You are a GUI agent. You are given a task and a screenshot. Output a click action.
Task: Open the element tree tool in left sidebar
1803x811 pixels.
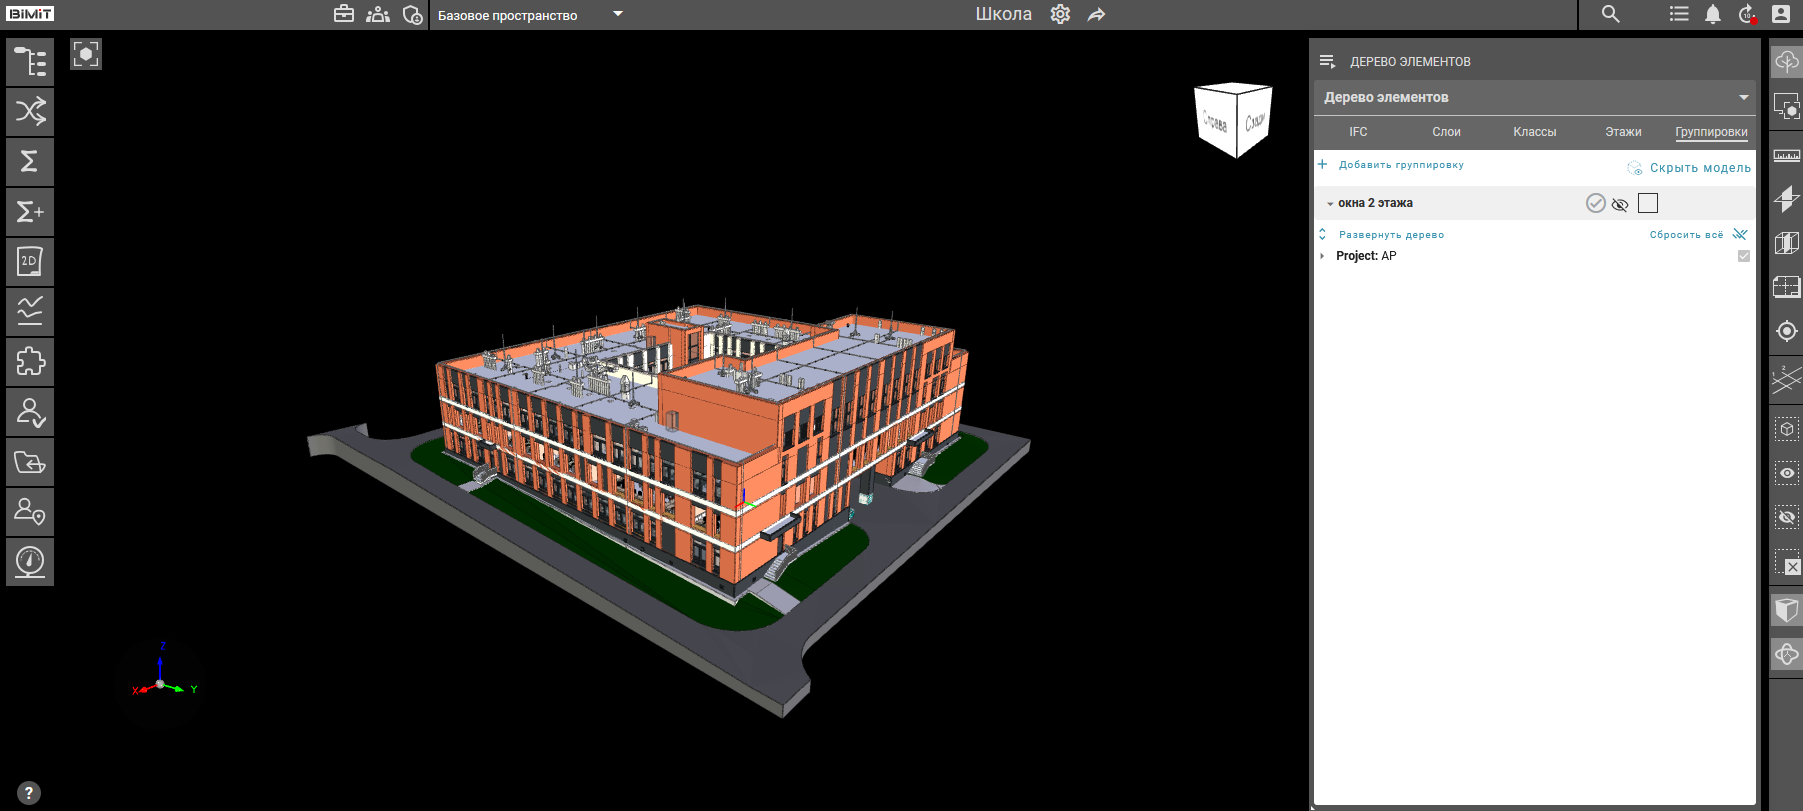30,62
